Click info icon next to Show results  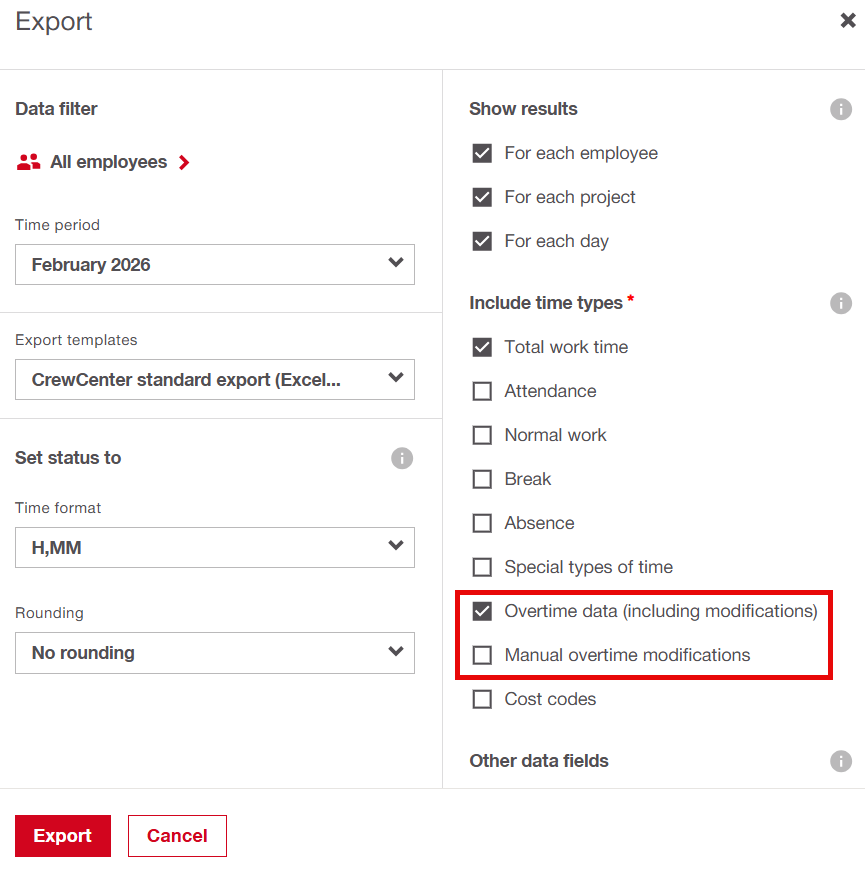[841, 109]
